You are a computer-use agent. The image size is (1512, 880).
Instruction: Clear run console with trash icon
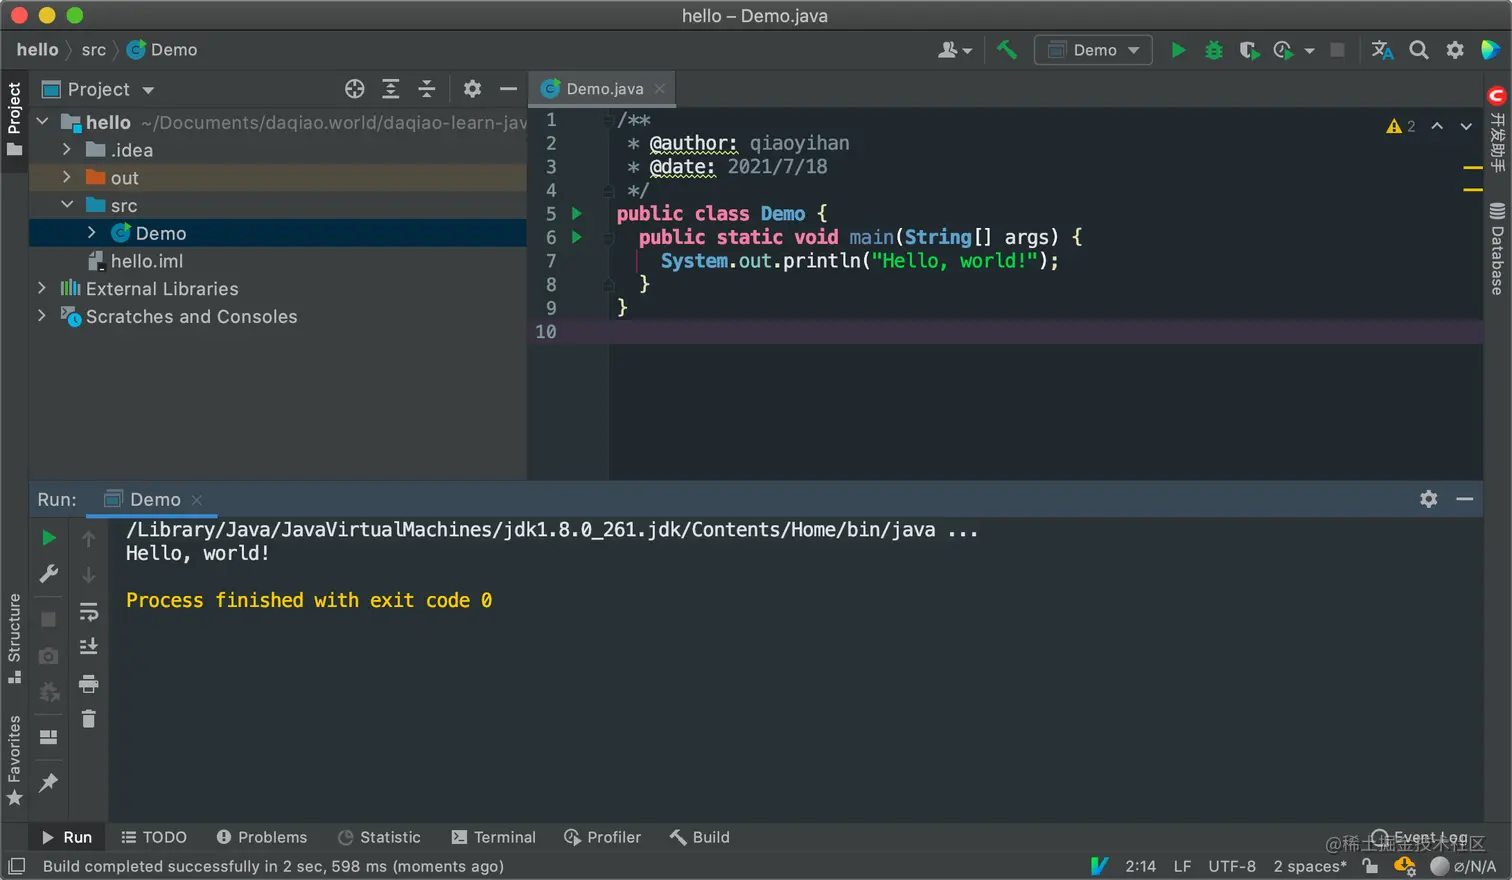[x=88, y=719]
